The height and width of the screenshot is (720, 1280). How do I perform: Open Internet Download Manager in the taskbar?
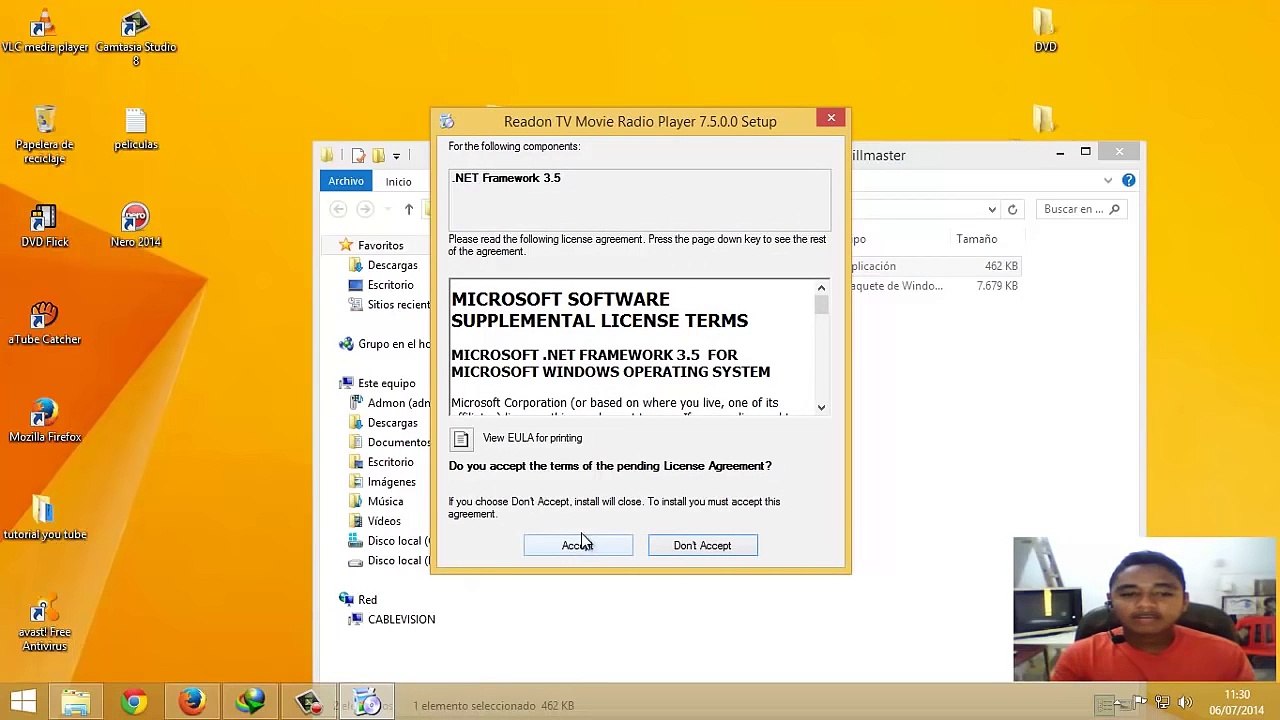pos(250,702)
